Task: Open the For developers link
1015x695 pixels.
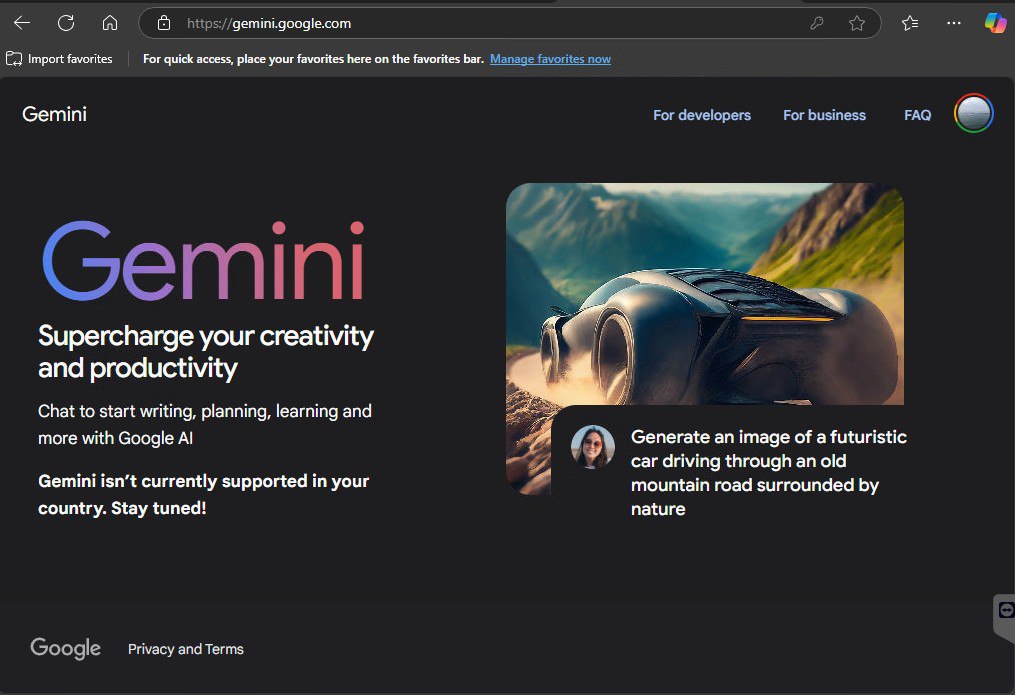Action: (701, 115)
